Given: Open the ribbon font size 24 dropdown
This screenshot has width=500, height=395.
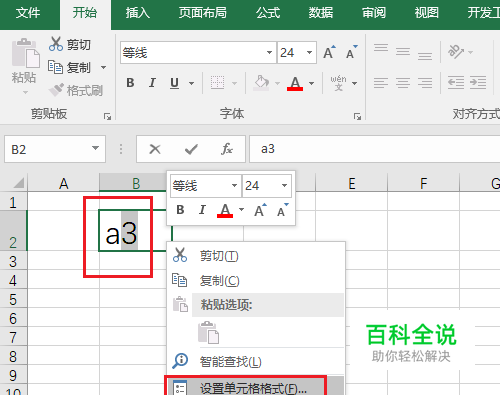Looking at the screenshot, I should (309, 52).
